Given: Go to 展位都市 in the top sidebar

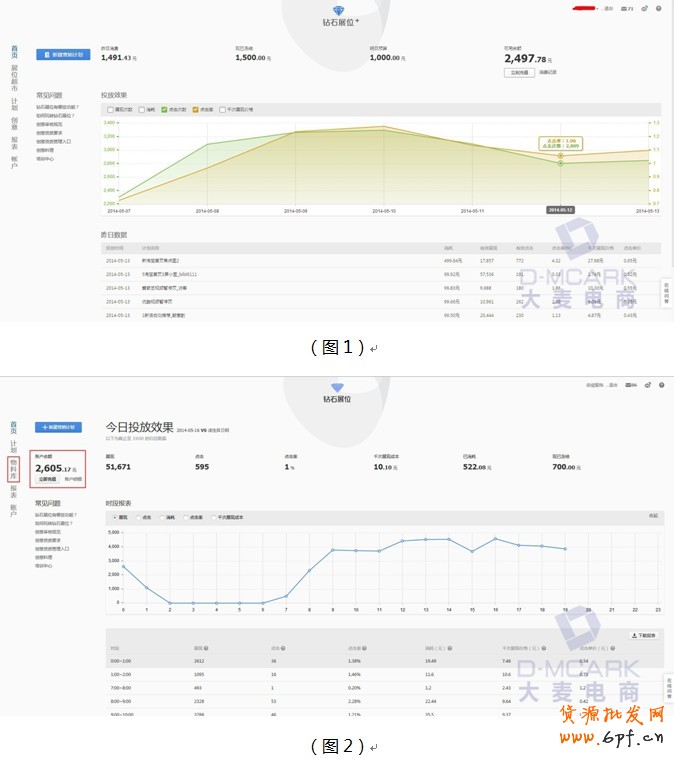Looking at the screenshot, I should coord(13,77).
